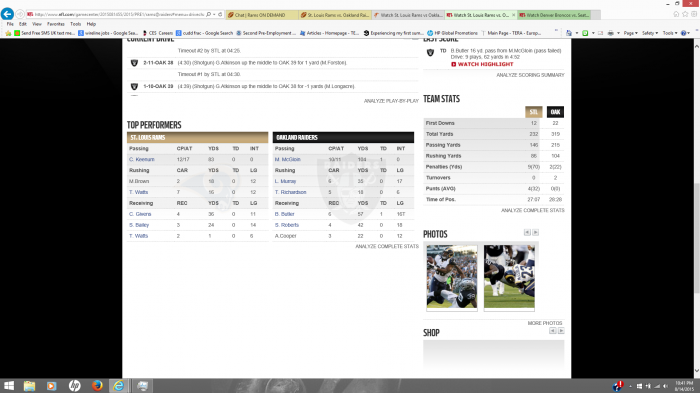Screen dimensions: 700x393
Task: Open player link L. Murray
Action: [285, 181]
